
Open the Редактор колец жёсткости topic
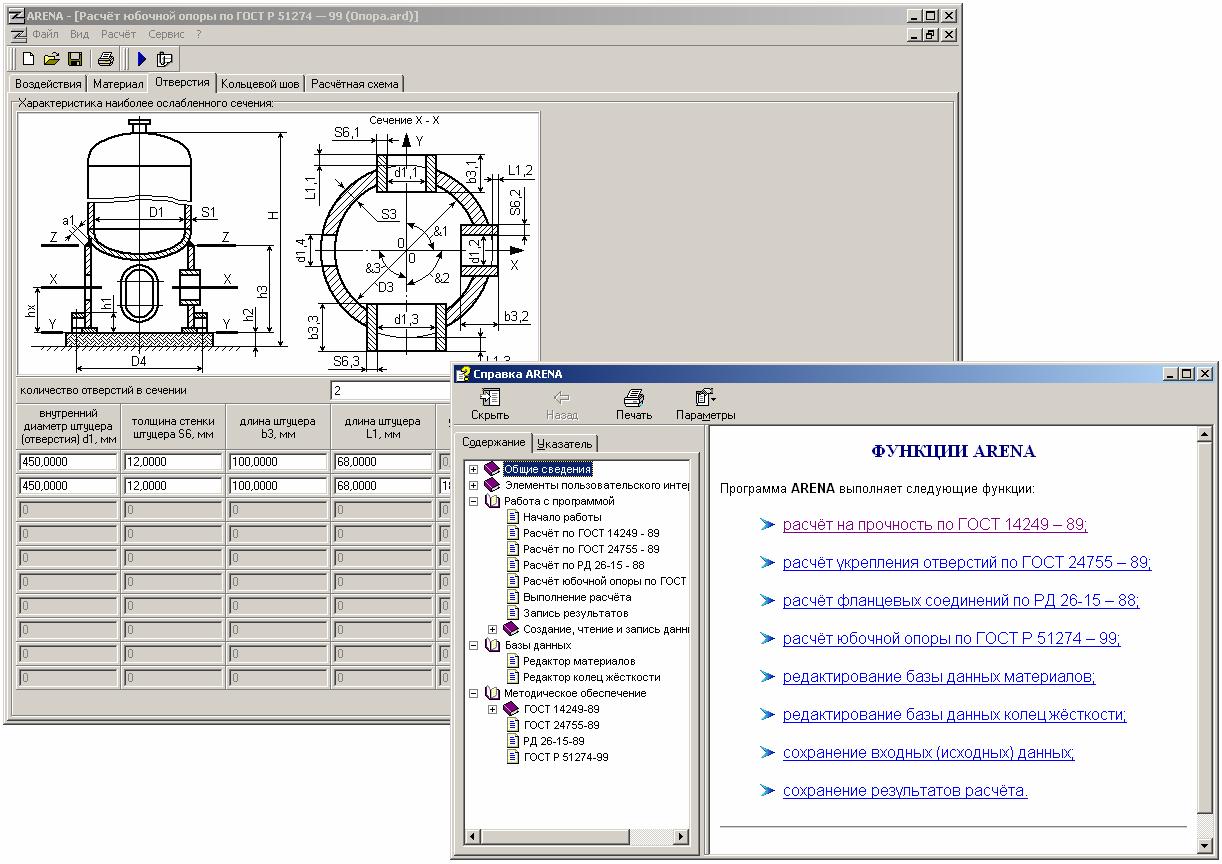[591, 677]
